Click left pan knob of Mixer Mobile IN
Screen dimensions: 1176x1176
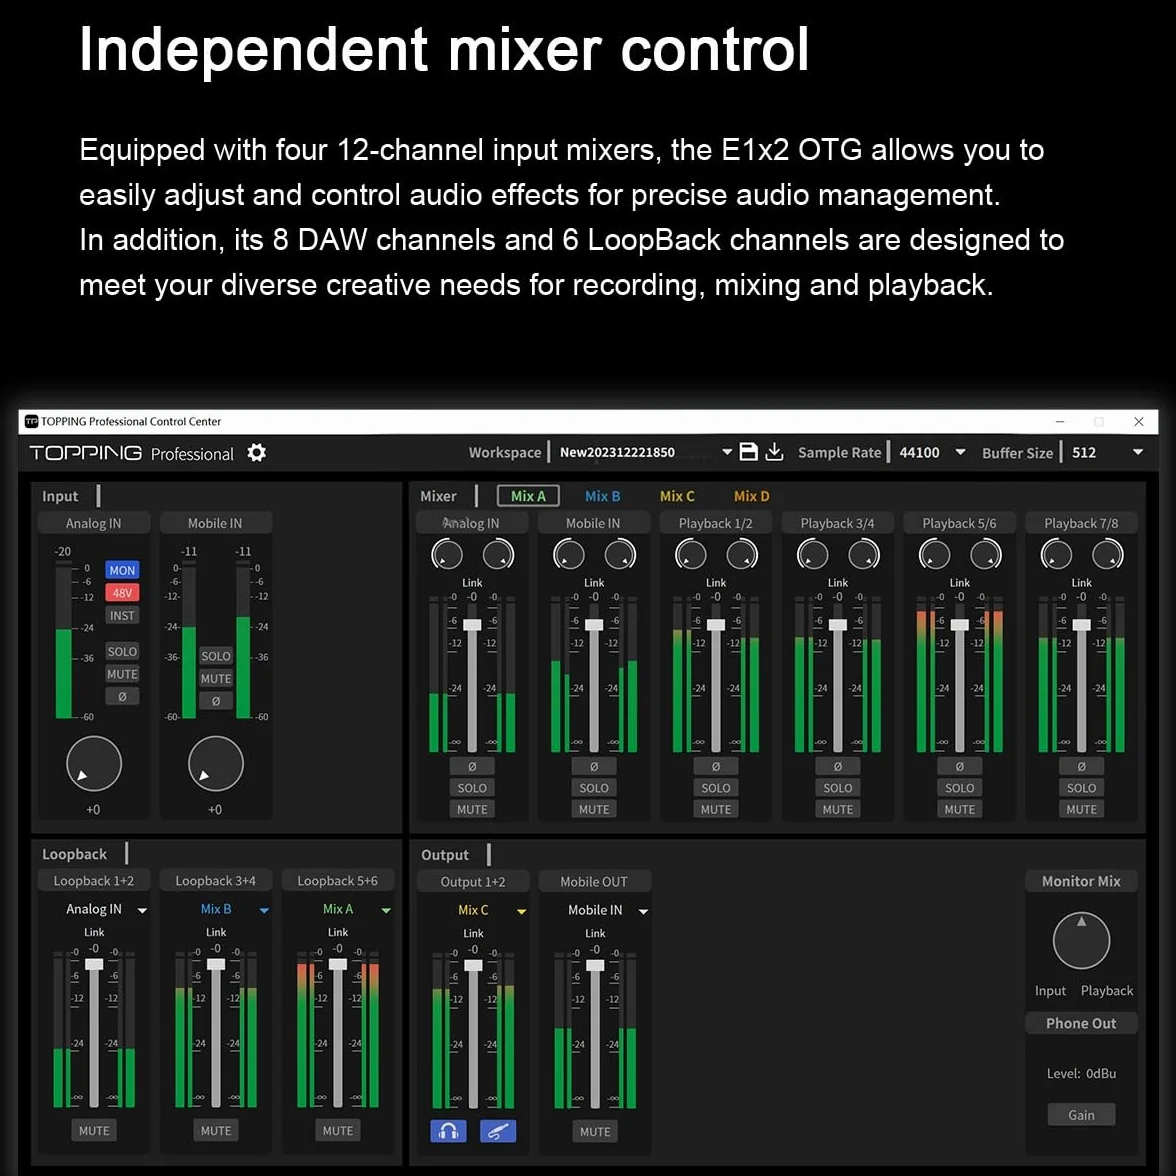(568, 555)
